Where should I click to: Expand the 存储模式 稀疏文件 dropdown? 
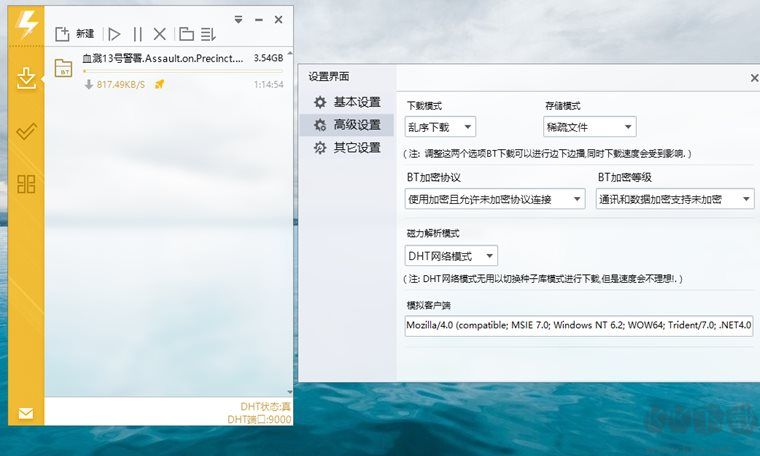589,127
